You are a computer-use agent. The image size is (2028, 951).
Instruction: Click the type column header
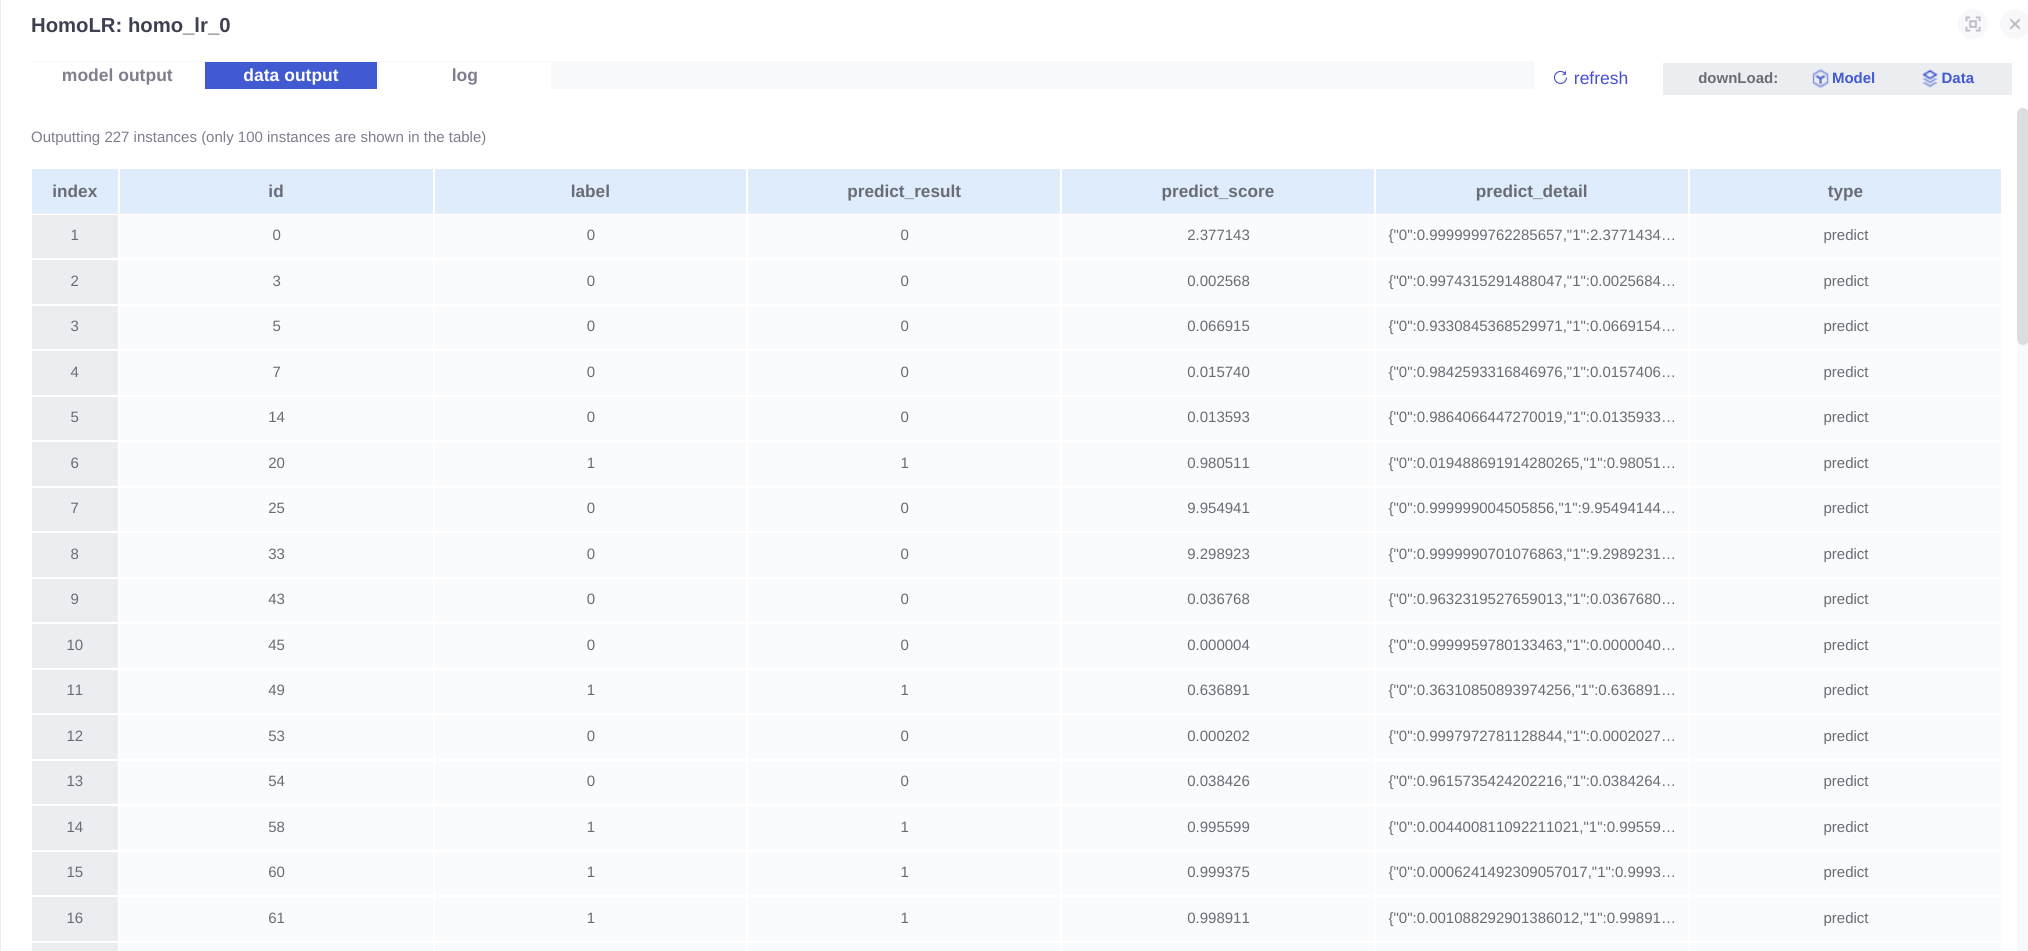tap(1845, 191)
